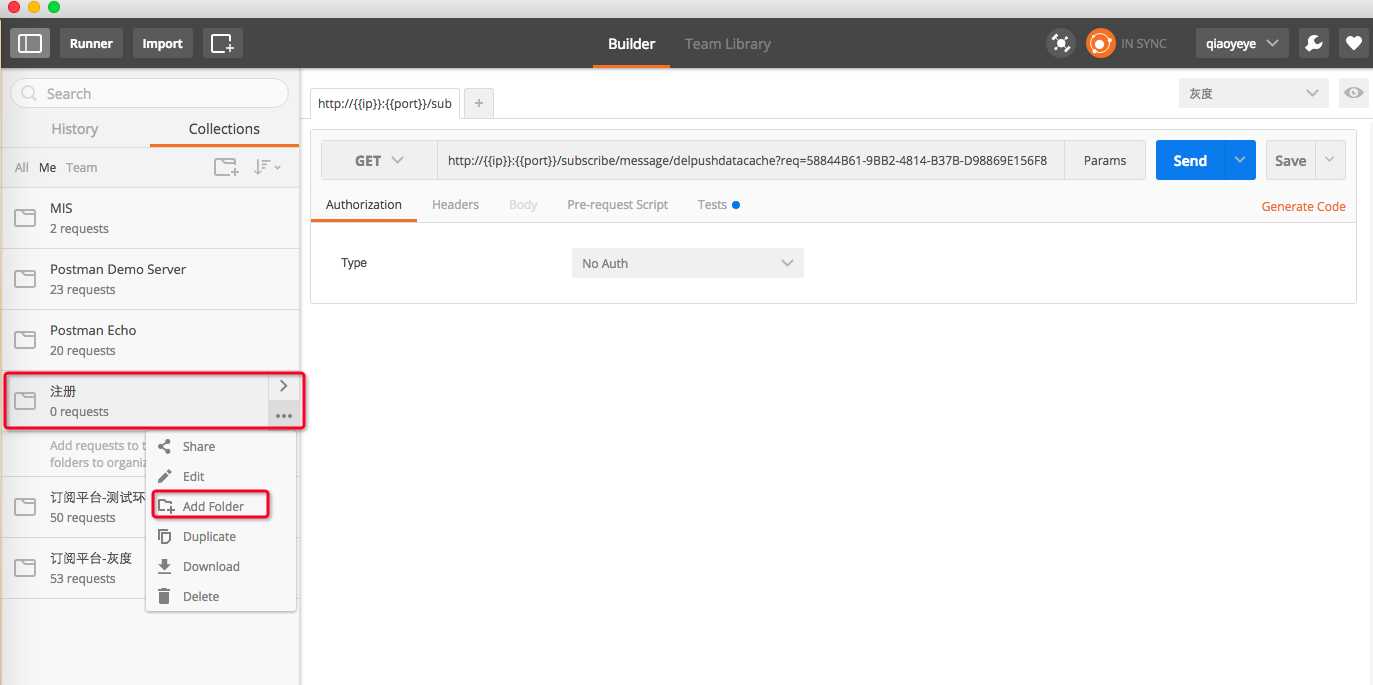This screenshot has width=1373, height=685.
Task: Open Tests tab
Action: coord(718,204)
